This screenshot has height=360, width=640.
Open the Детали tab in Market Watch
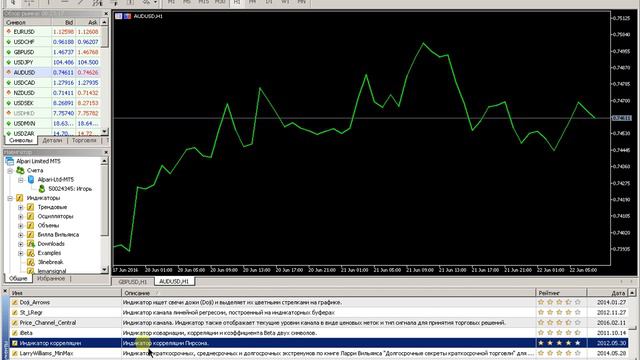[x=52, y=140]
